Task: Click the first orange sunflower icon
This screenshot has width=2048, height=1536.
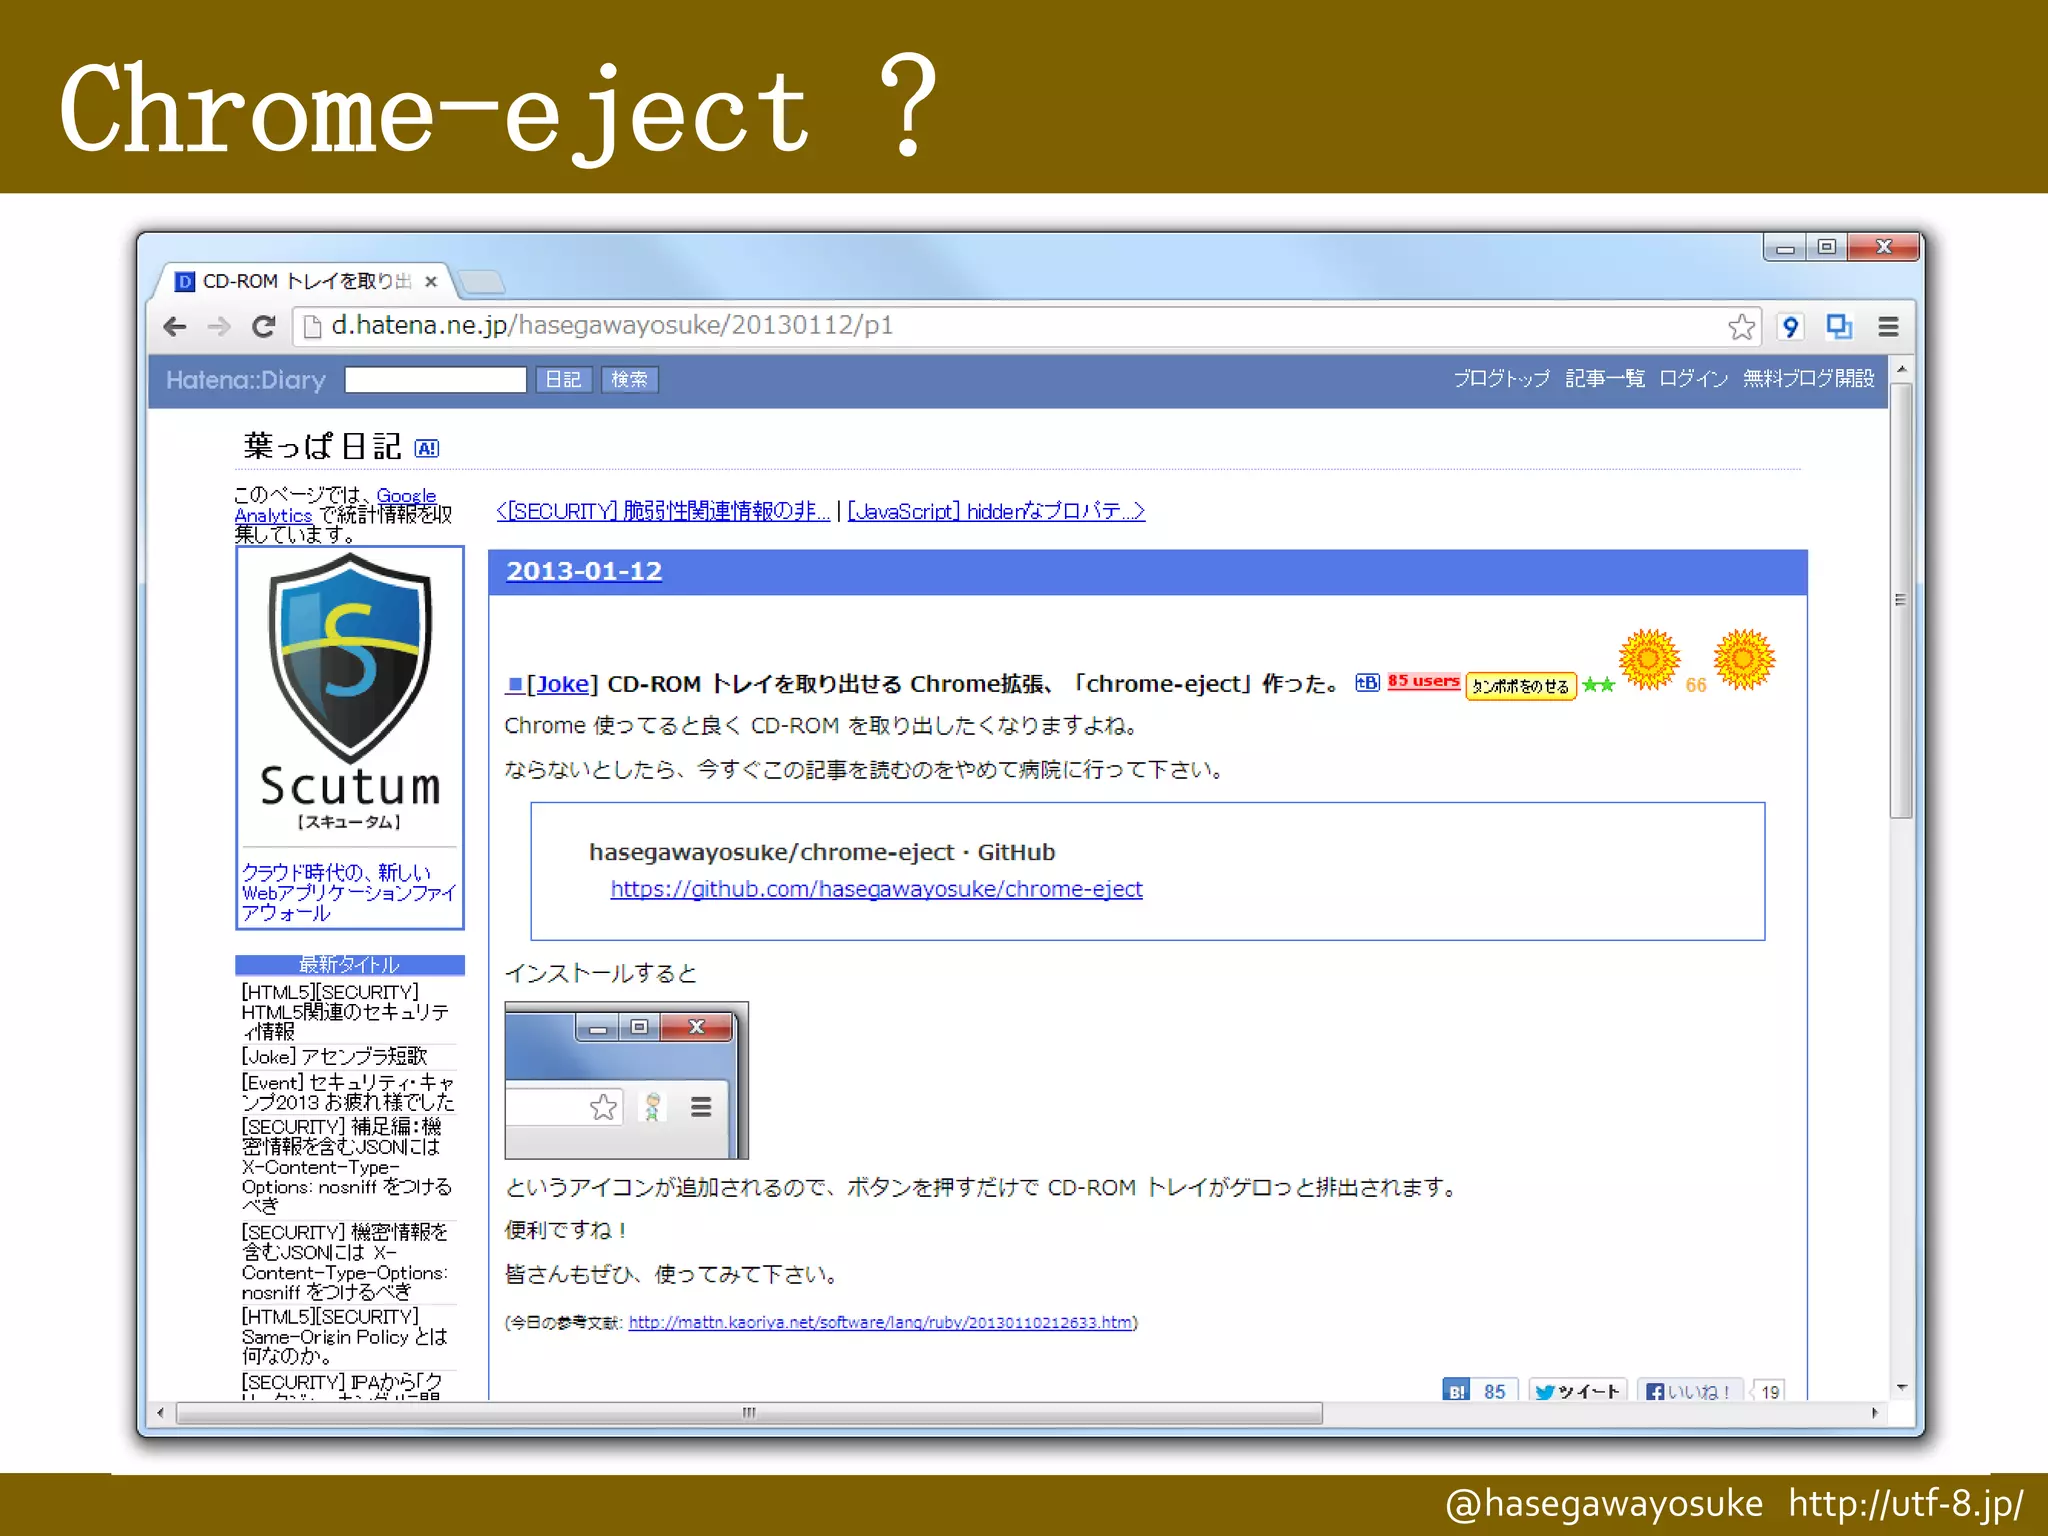Action: tap(1649, 659)
